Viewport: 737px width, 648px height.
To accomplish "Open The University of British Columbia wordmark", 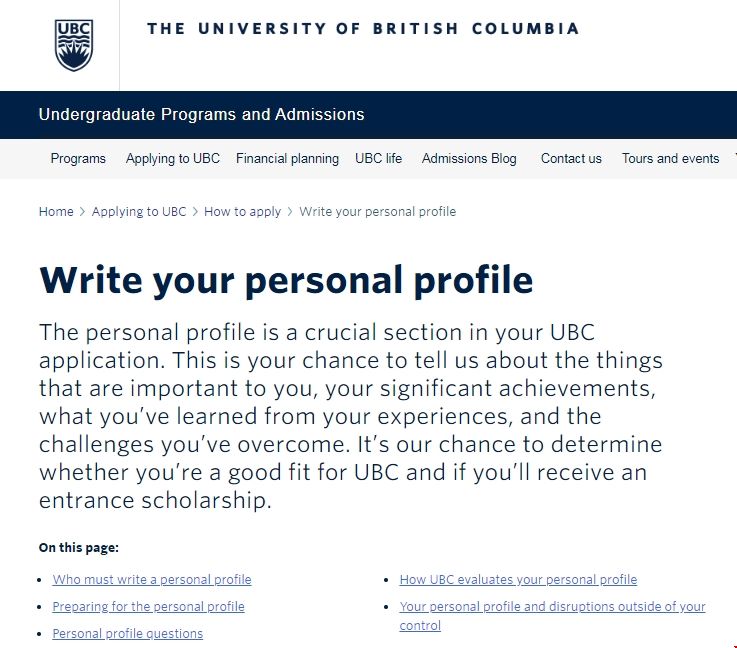I will (363, 29).
